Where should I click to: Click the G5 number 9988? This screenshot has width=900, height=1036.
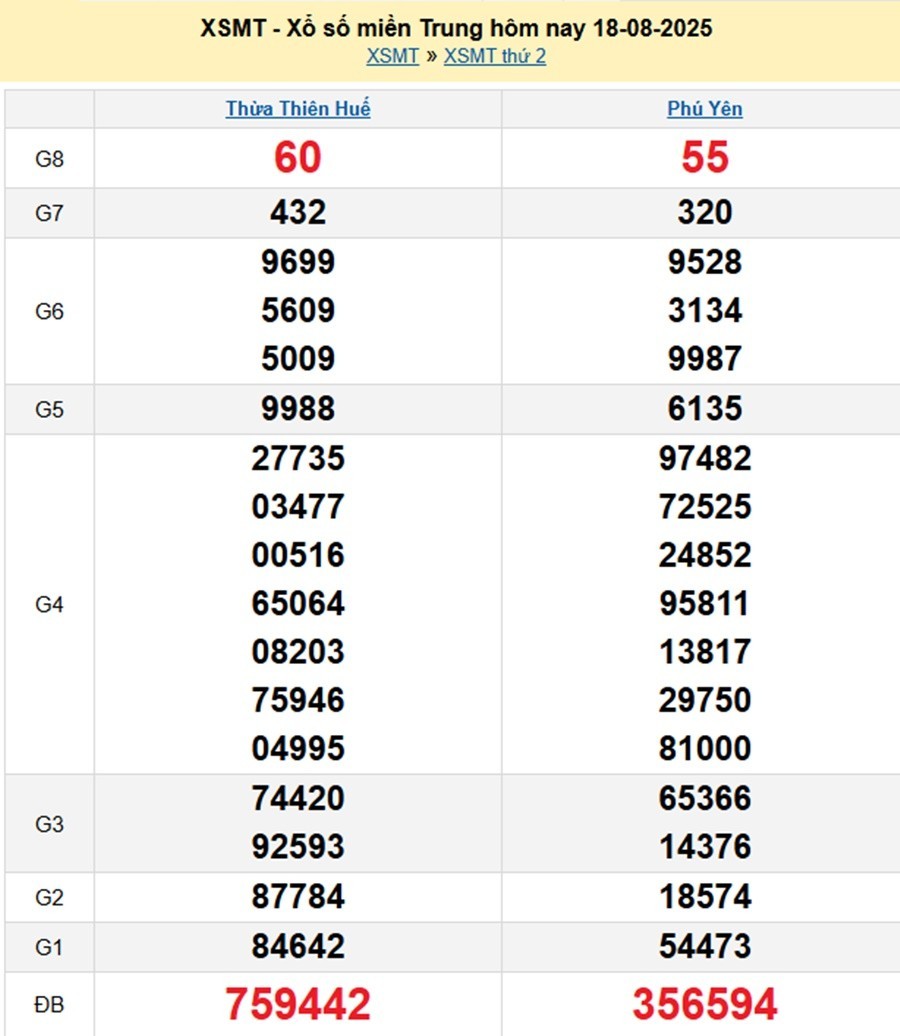pos(298,409)
